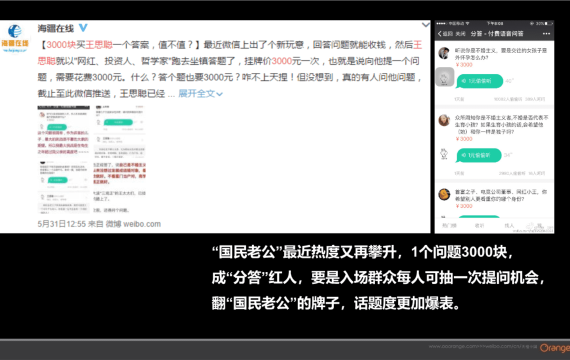
Task: Click the blue verified V badge
Action: click(x=83, y=28)
